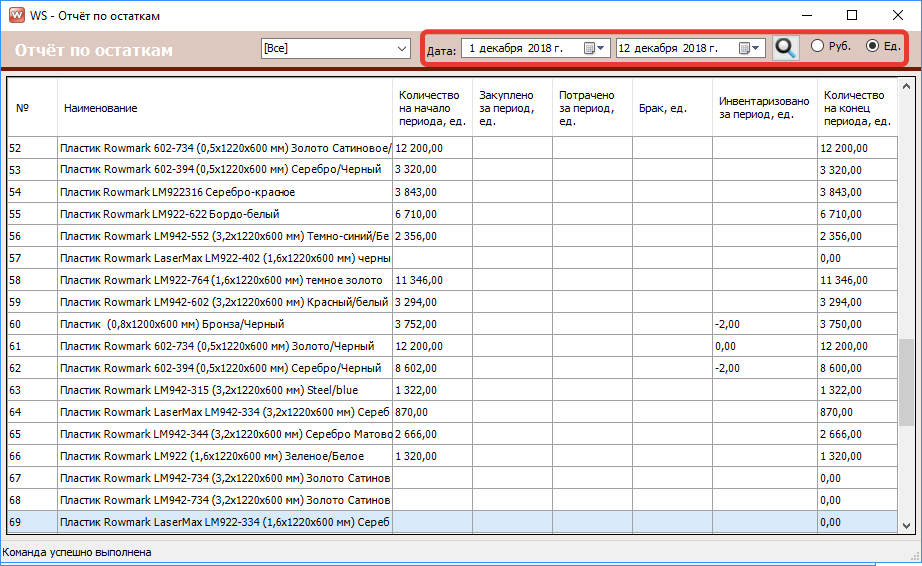Click end quantity 8 600,00 cell
Image resolution: width=922 pixels, height=566 pixels.
pyautogui.click(x=857, y=368)
